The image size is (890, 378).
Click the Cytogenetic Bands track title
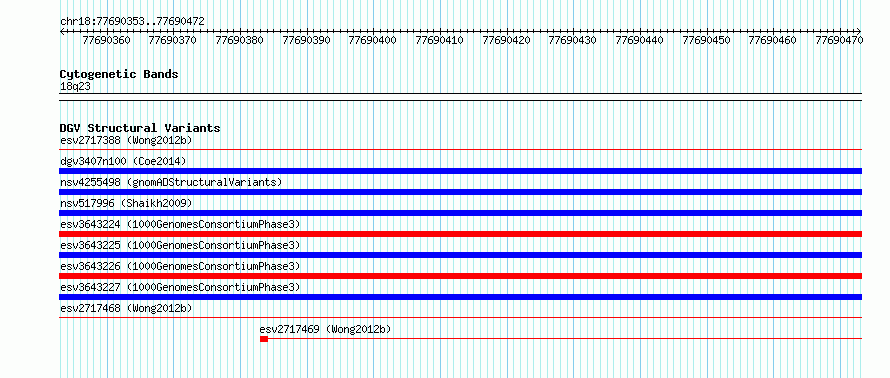(119, 74)
